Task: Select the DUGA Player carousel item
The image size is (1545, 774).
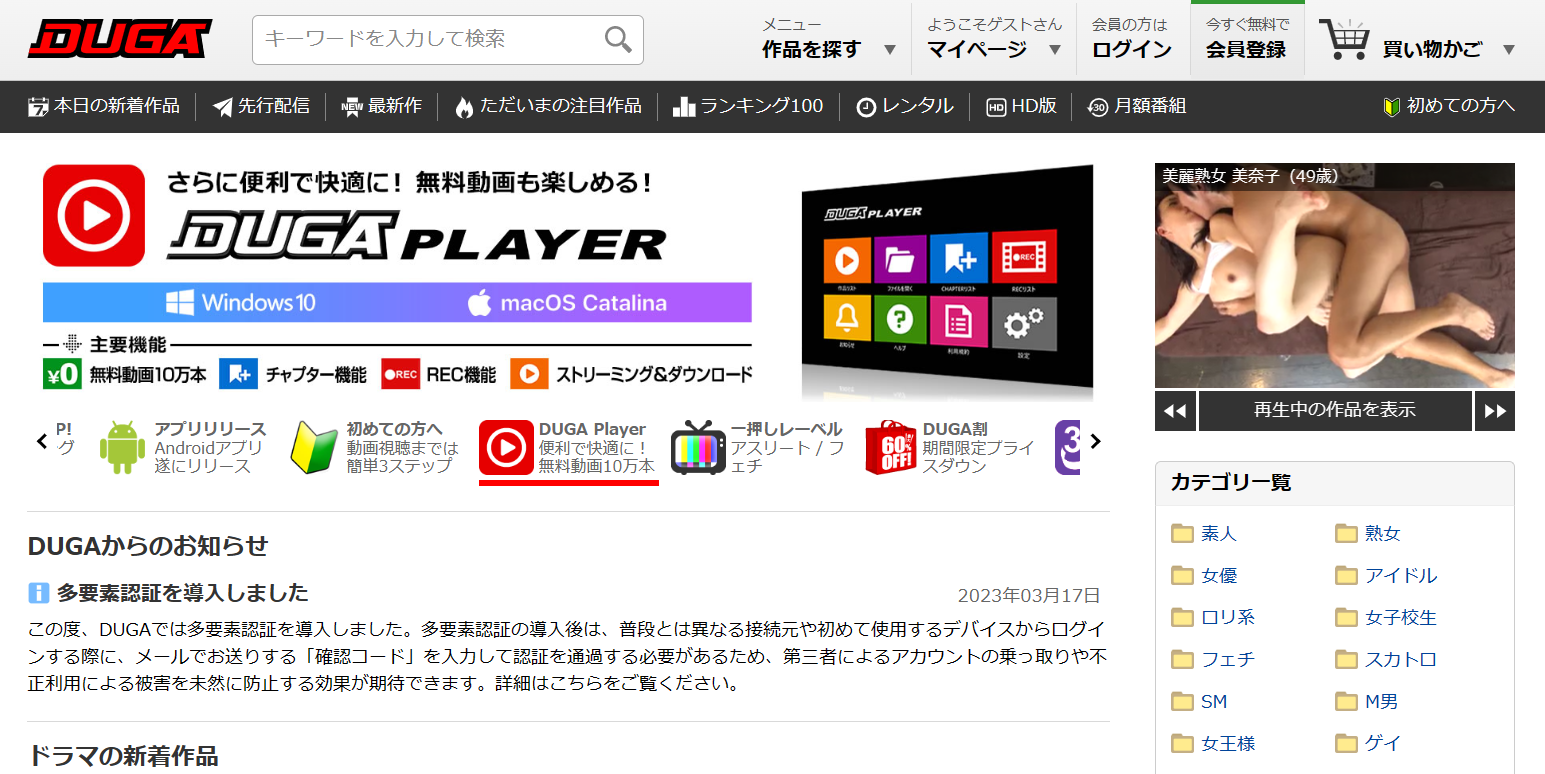Action: click(x=568, y=447)
